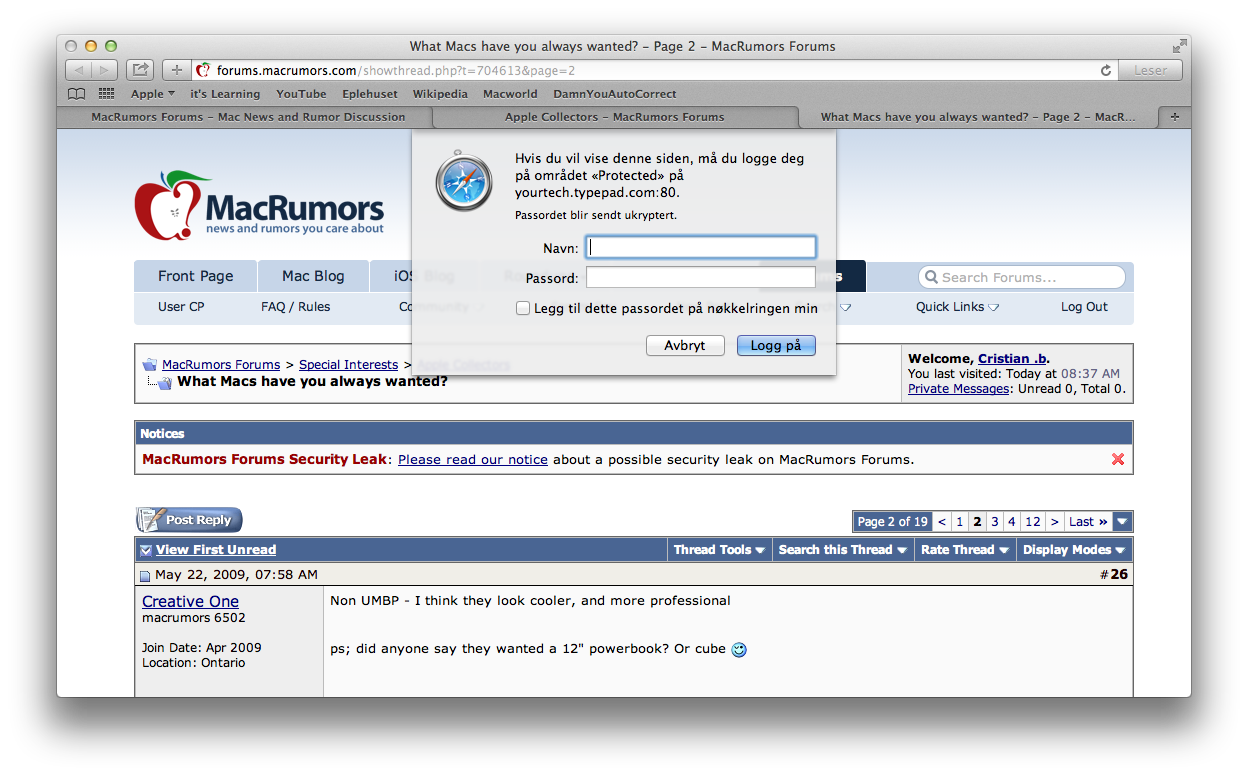Click the Safari compass icon in dialog

point(464,180)
